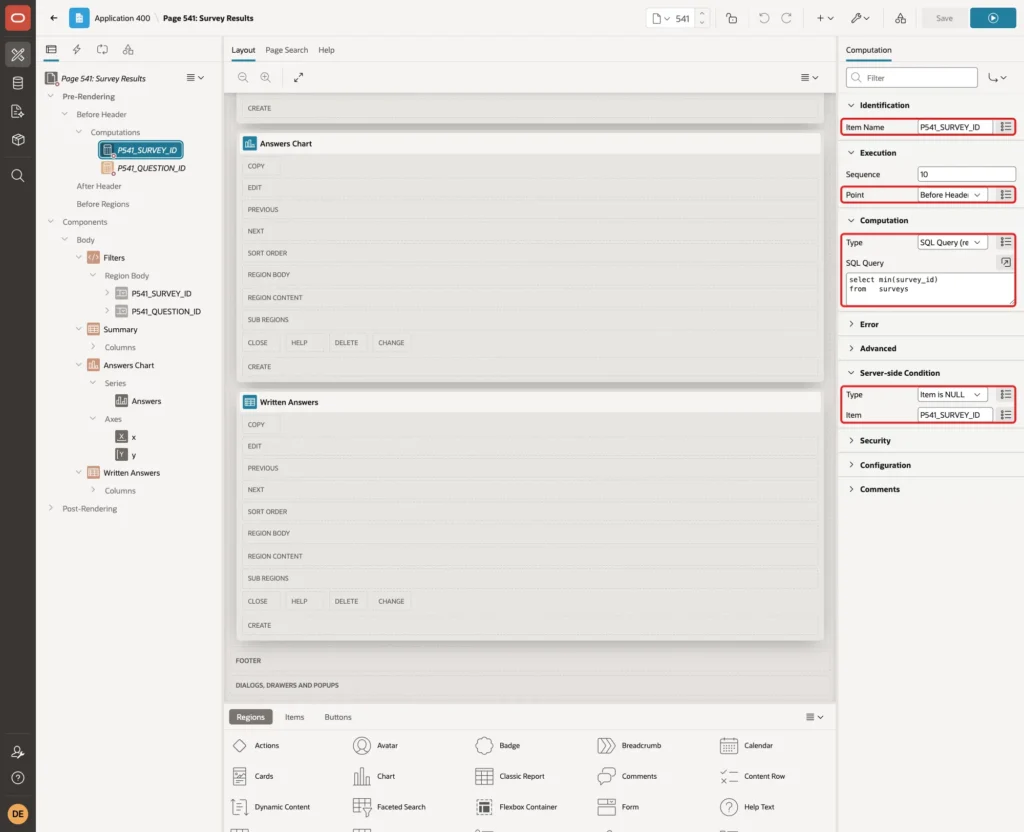Image resolution: width=1024 pixels, height=832 pixels.
Task: Expand the Security section
Action: (x=851, y=440)
